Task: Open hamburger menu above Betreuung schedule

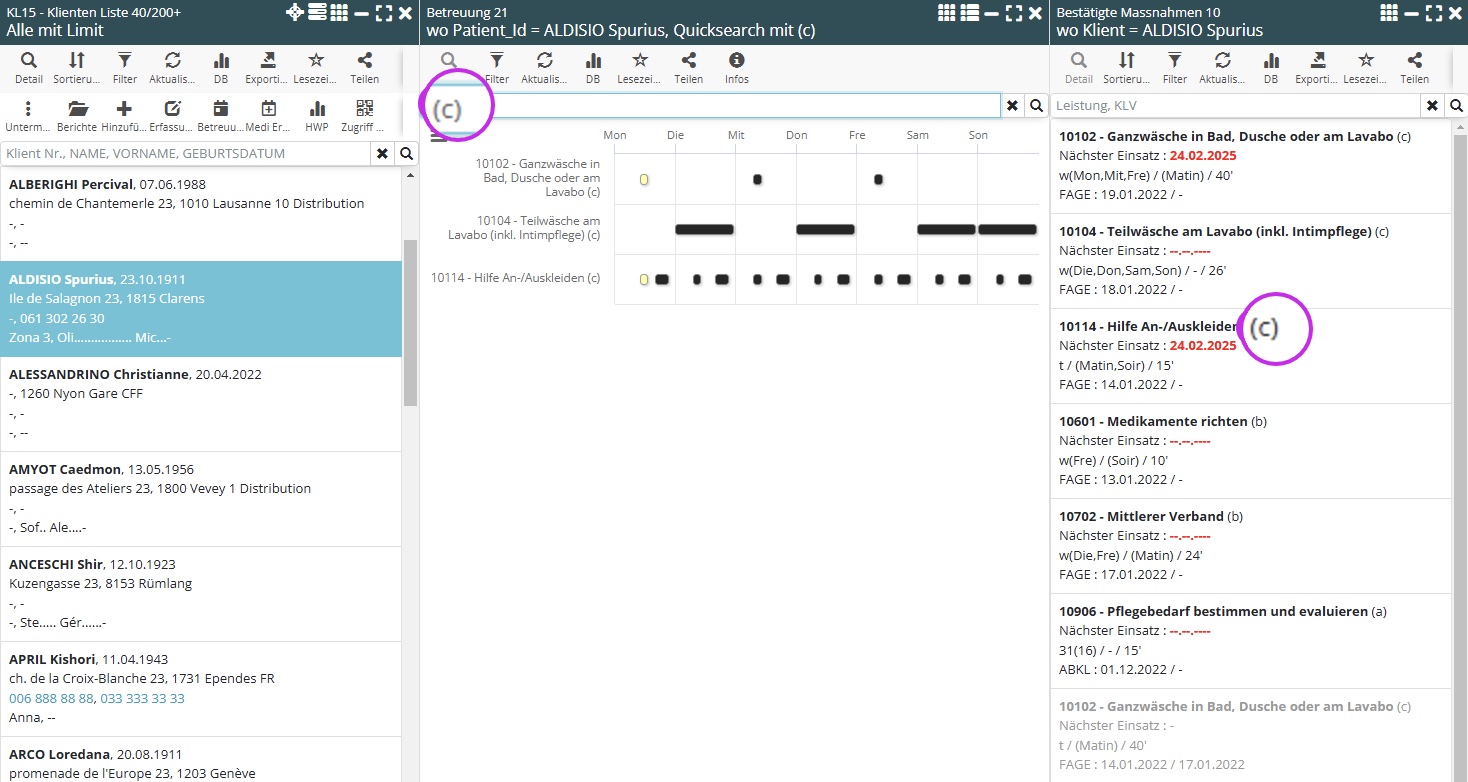Action: tap(438, 137)
